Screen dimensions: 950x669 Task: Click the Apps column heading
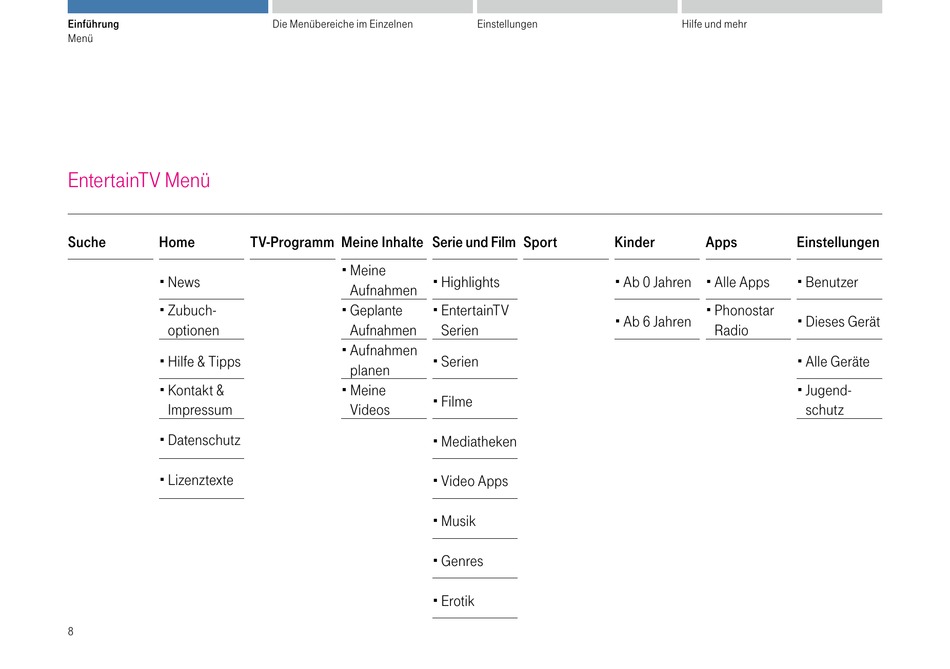click(x=721, y=242)
